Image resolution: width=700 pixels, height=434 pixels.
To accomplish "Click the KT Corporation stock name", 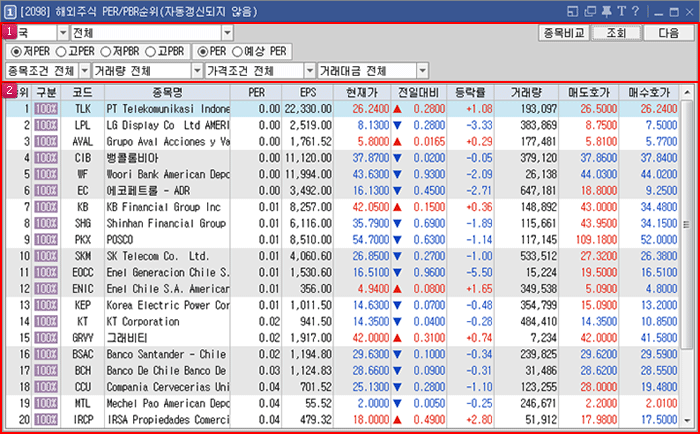I will click(143, 321).
